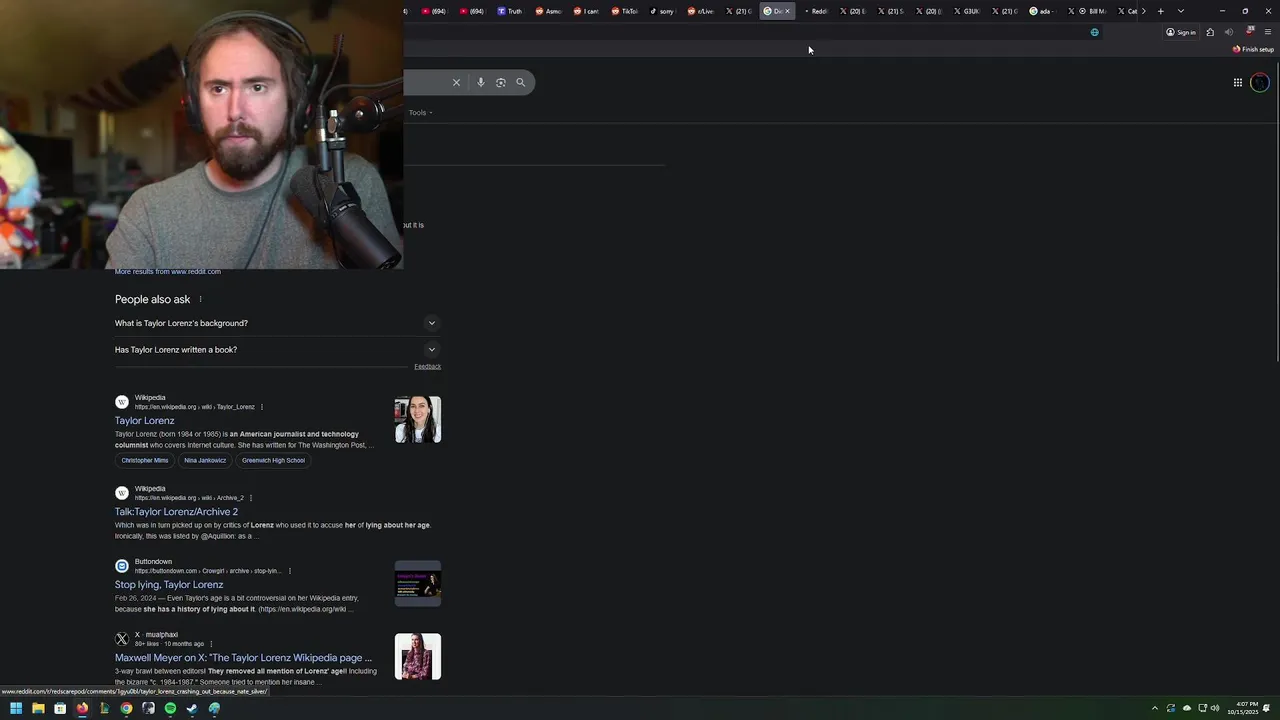Clear the search box with the X icon
This screenshot has height=720, width=1280.
point(456,82)
